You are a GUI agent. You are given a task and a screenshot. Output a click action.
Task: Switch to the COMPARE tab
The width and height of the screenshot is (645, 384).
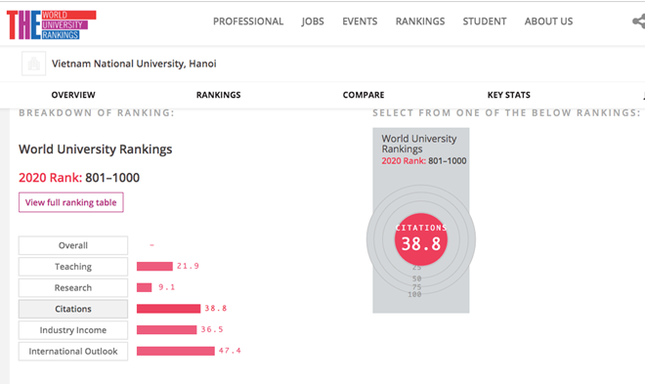[x=363, y=95]
